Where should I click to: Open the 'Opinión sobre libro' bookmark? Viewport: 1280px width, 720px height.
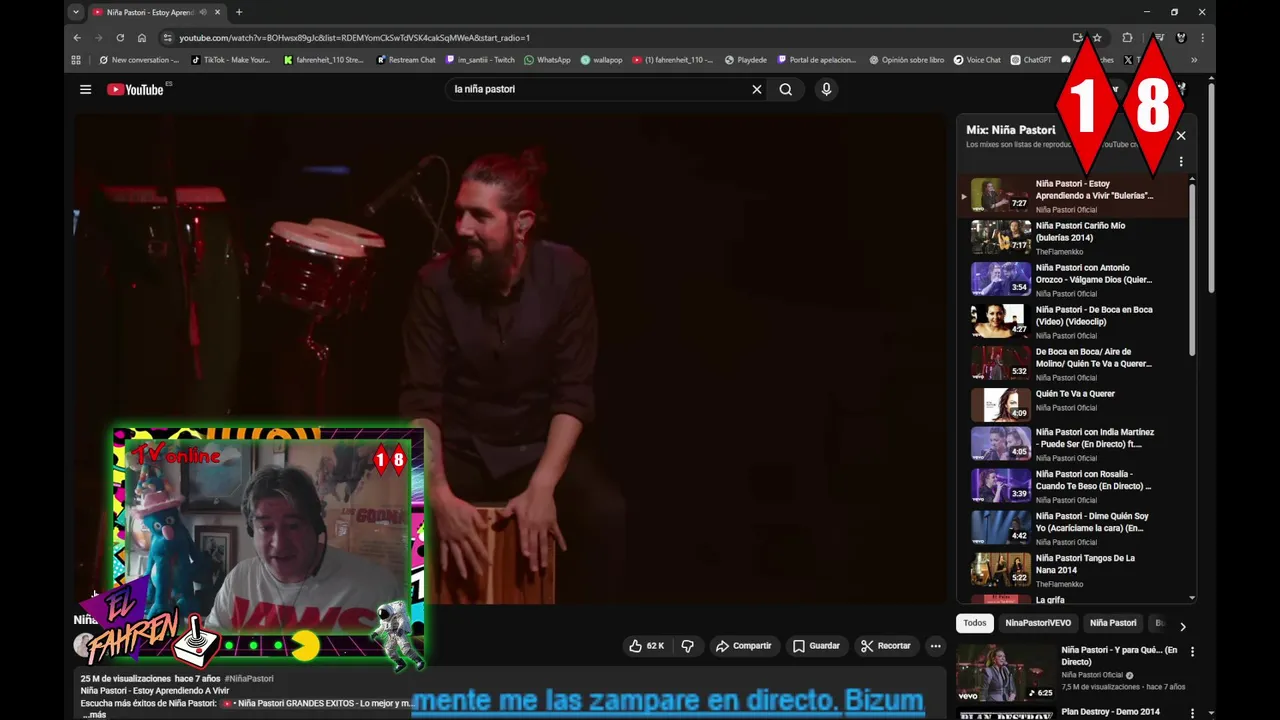pos(906,60)
